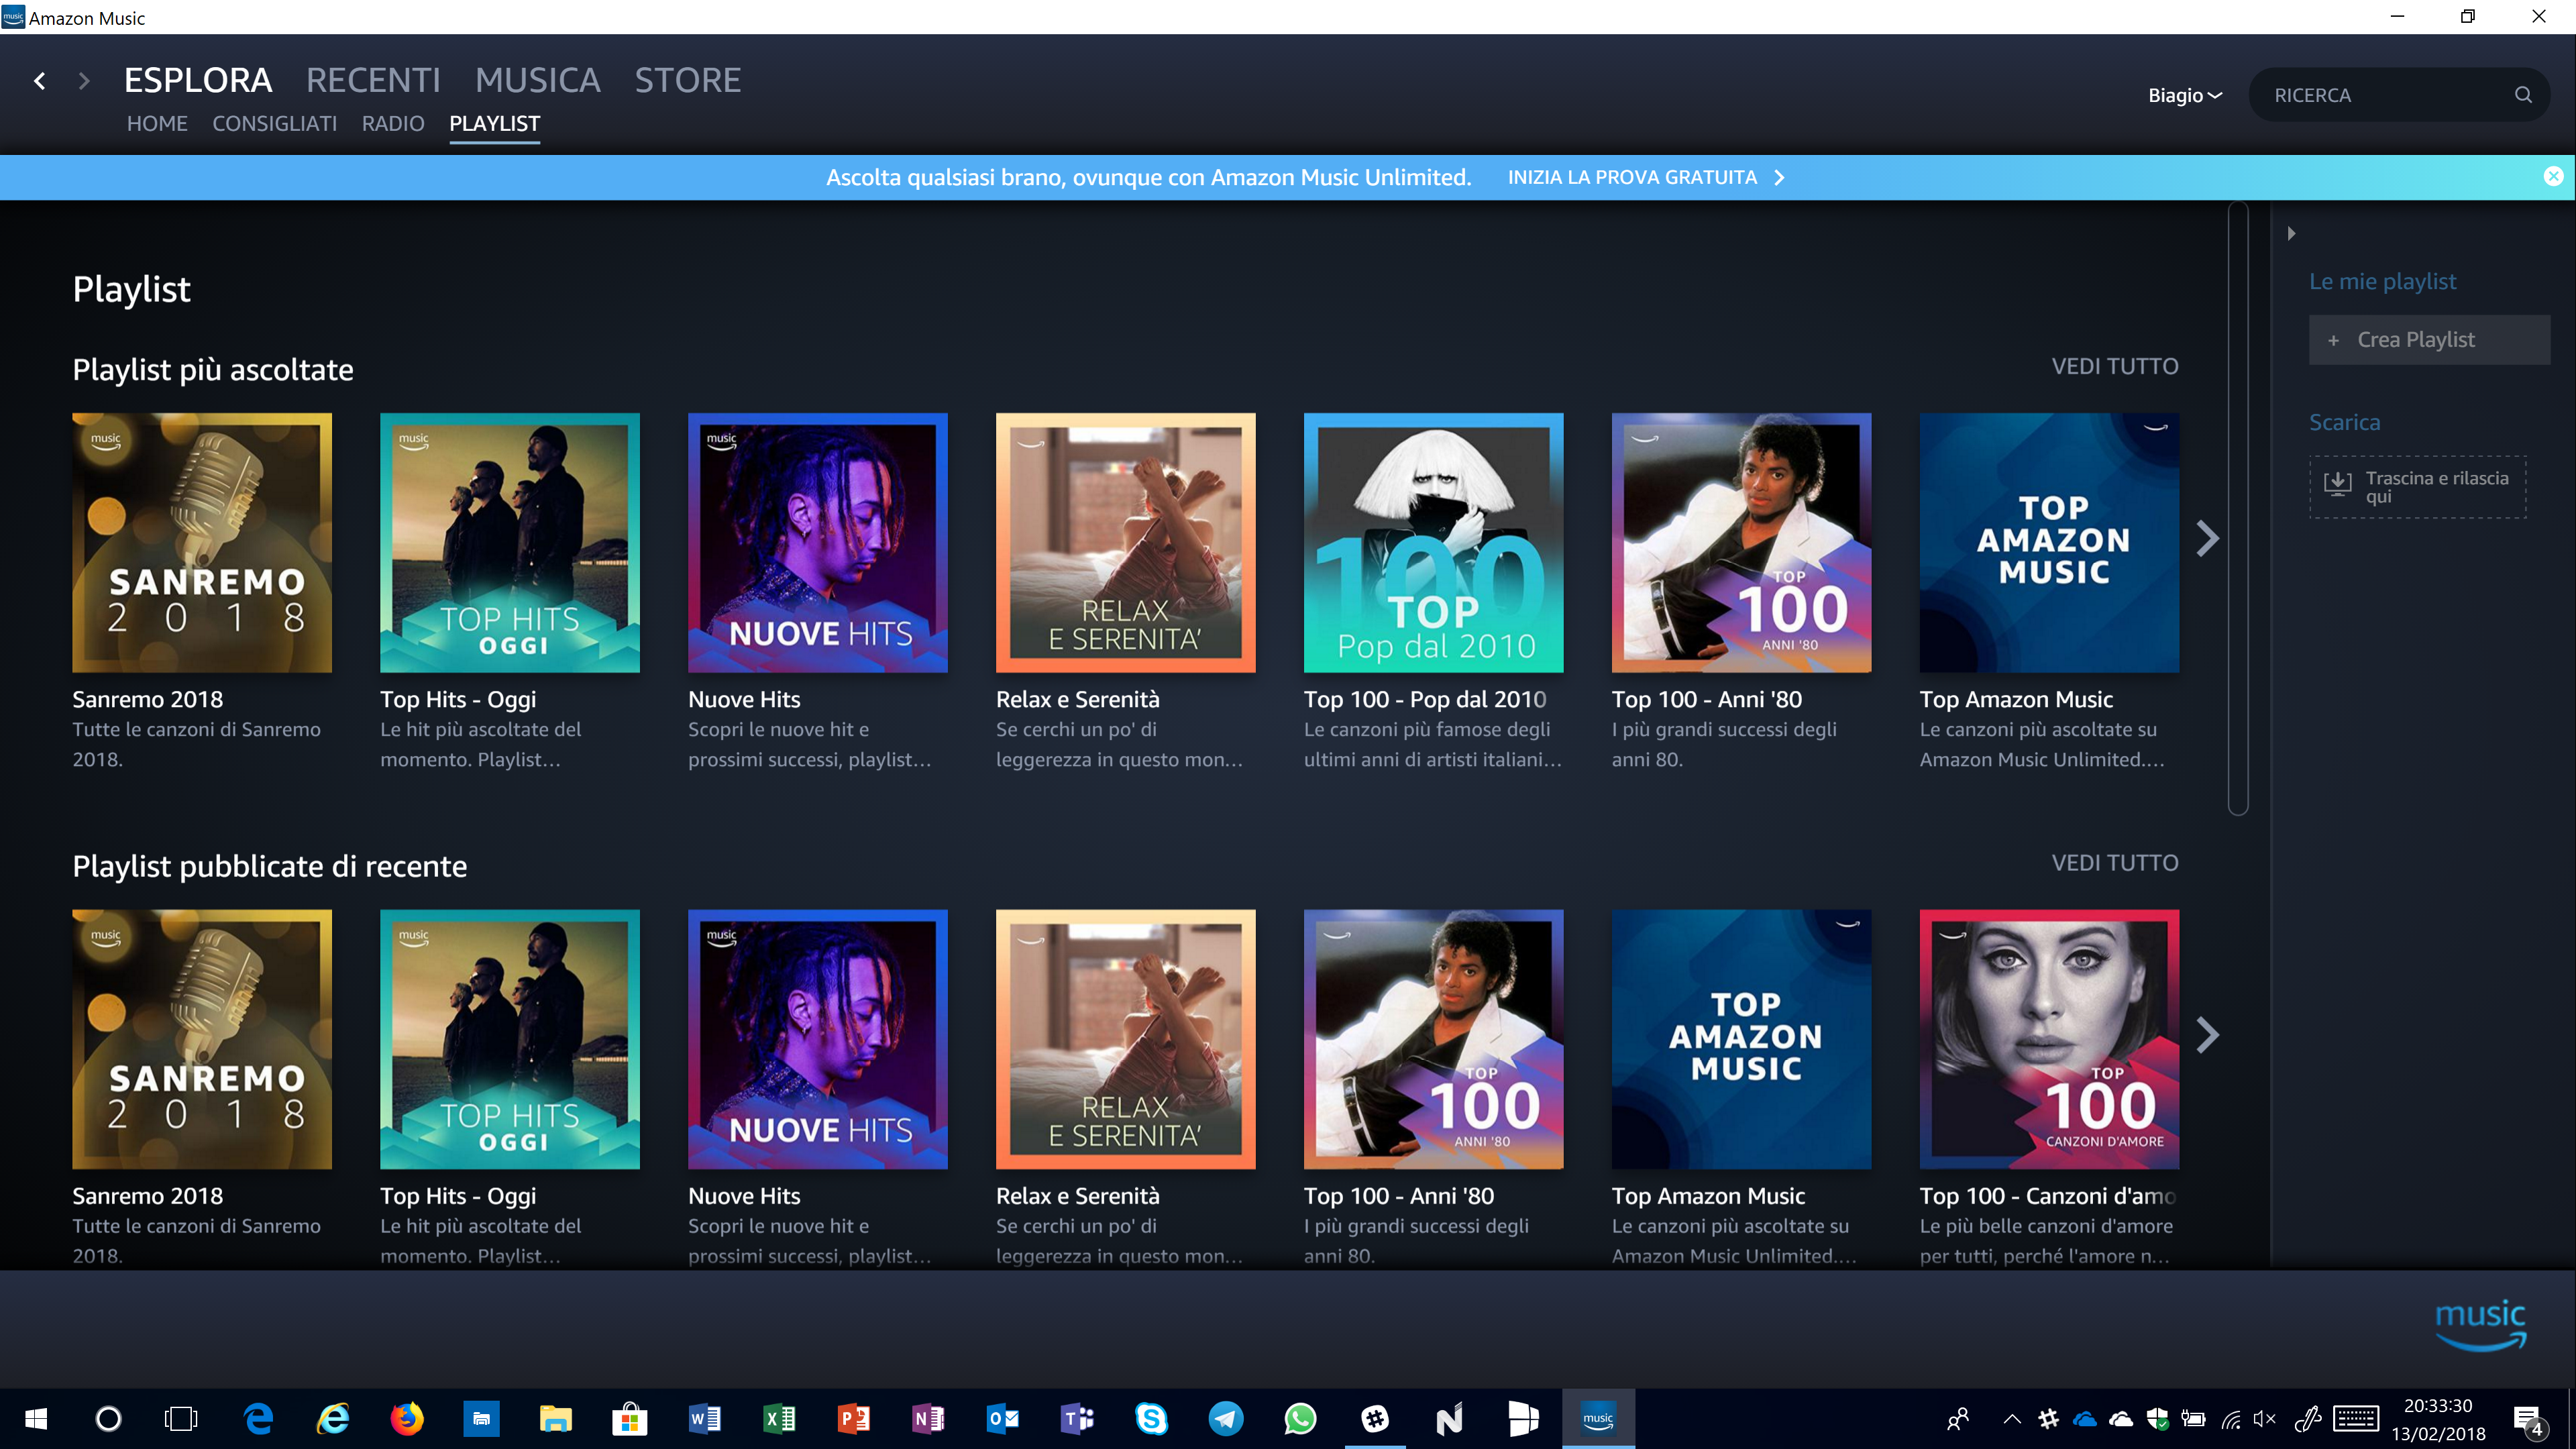Select the PLAYLIST subtab
The width and height of the screenshot is (2576, 1449).
tap(494, 123)
